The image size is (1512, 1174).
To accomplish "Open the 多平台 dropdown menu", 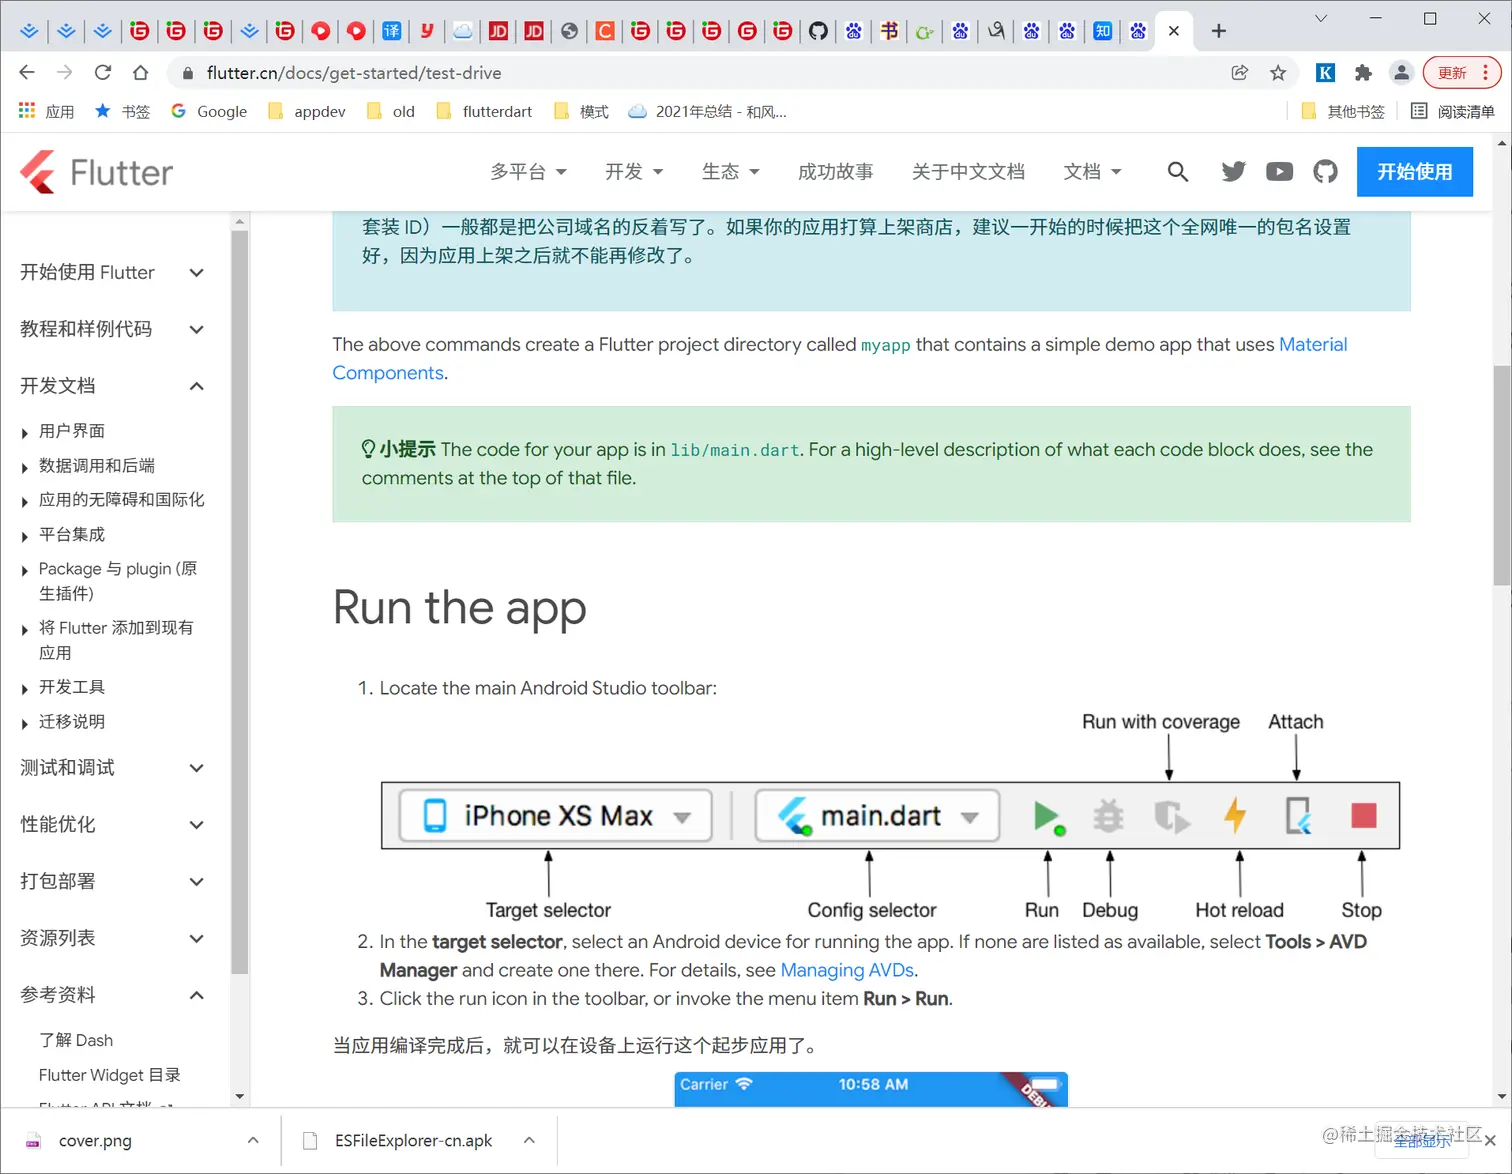I will [528, 172].
